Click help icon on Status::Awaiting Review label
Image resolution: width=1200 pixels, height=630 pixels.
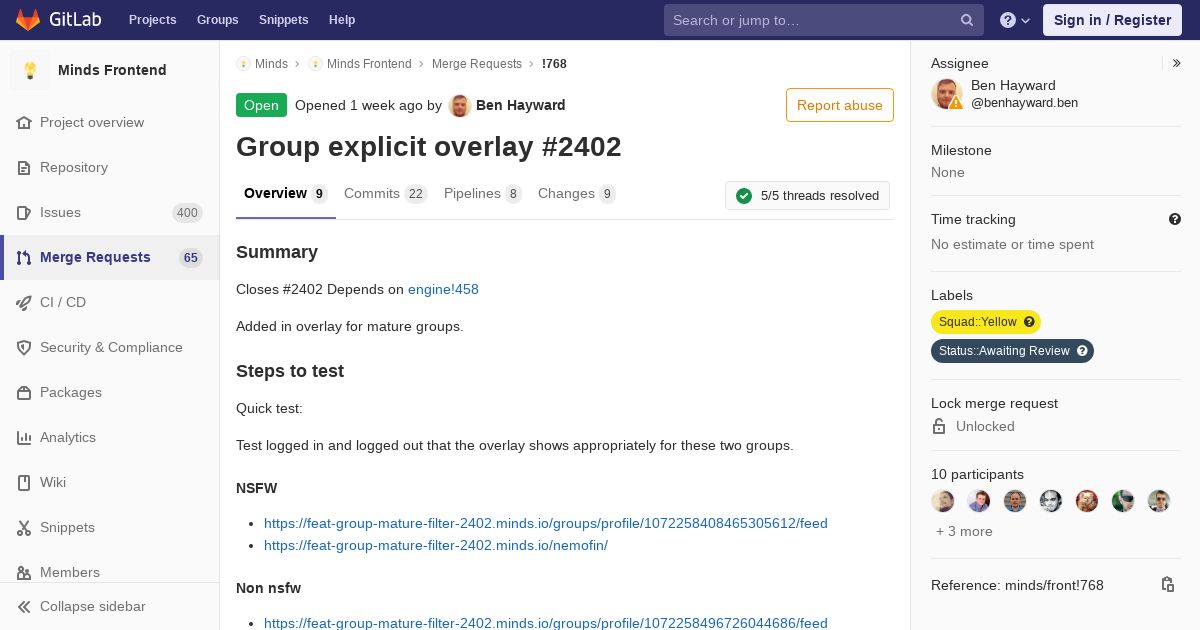[1081, 351]
